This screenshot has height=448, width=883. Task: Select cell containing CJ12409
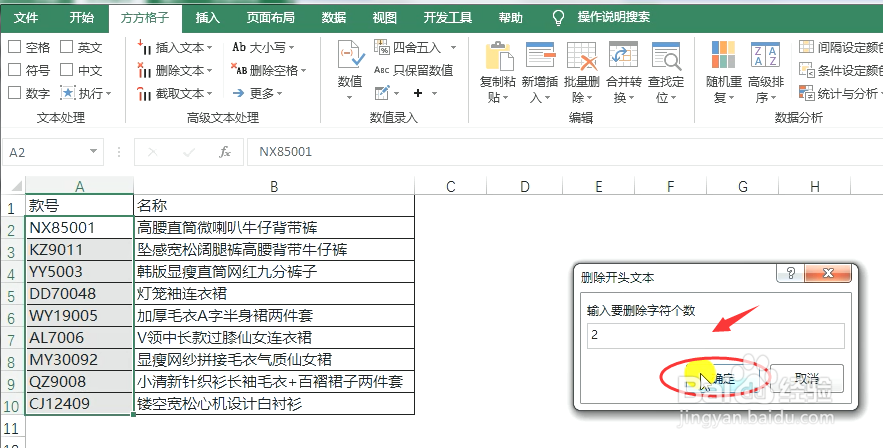click(x=79, y=404)
